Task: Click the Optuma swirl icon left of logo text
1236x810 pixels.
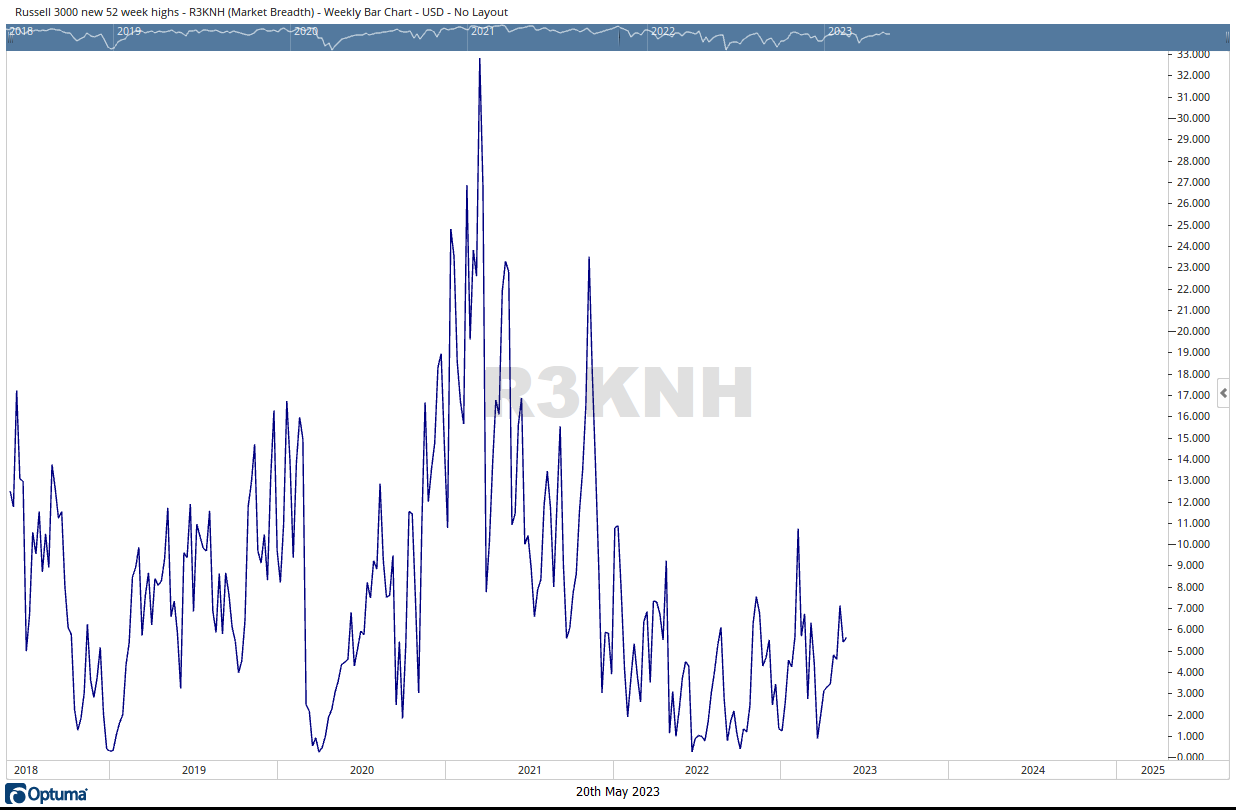Action: 17,791
